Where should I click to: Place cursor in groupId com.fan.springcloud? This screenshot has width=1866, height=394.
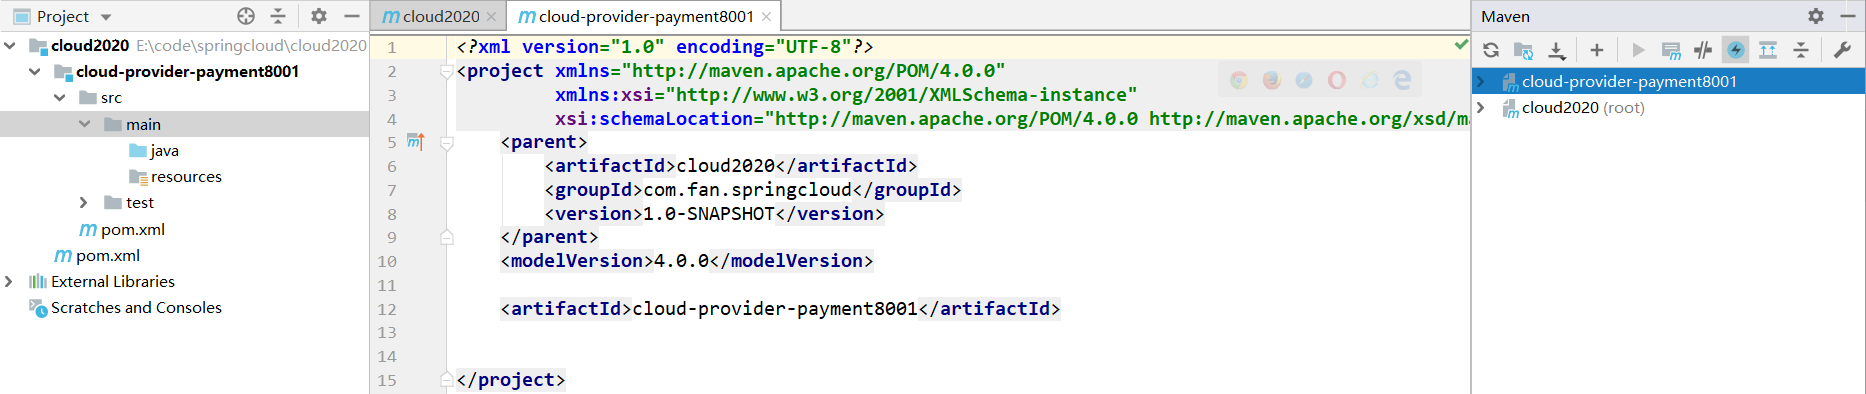[x=748, y=189]
